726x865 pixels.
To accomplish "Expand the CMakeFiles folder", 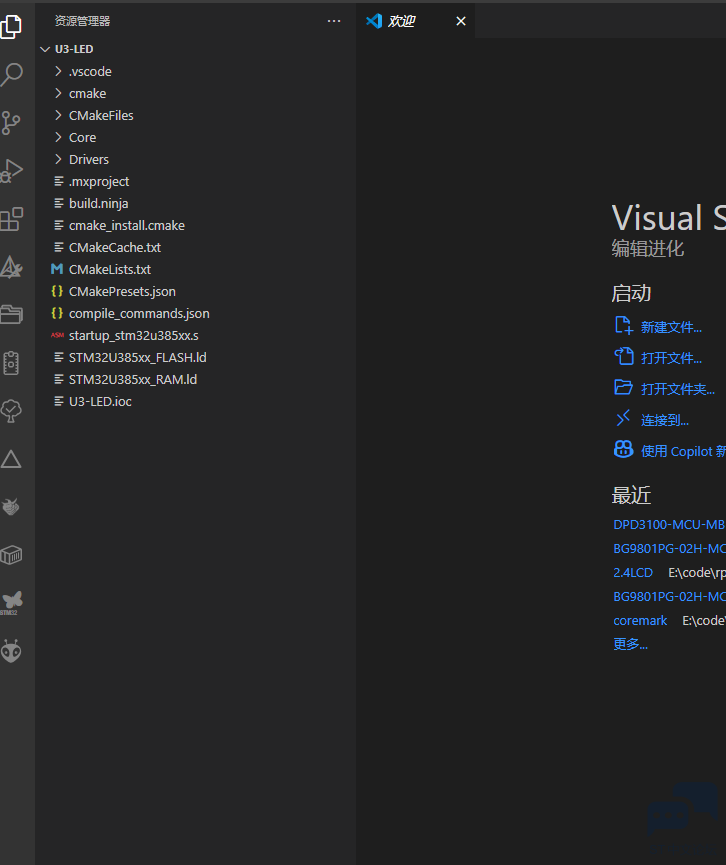I will [x=195, y=115].
